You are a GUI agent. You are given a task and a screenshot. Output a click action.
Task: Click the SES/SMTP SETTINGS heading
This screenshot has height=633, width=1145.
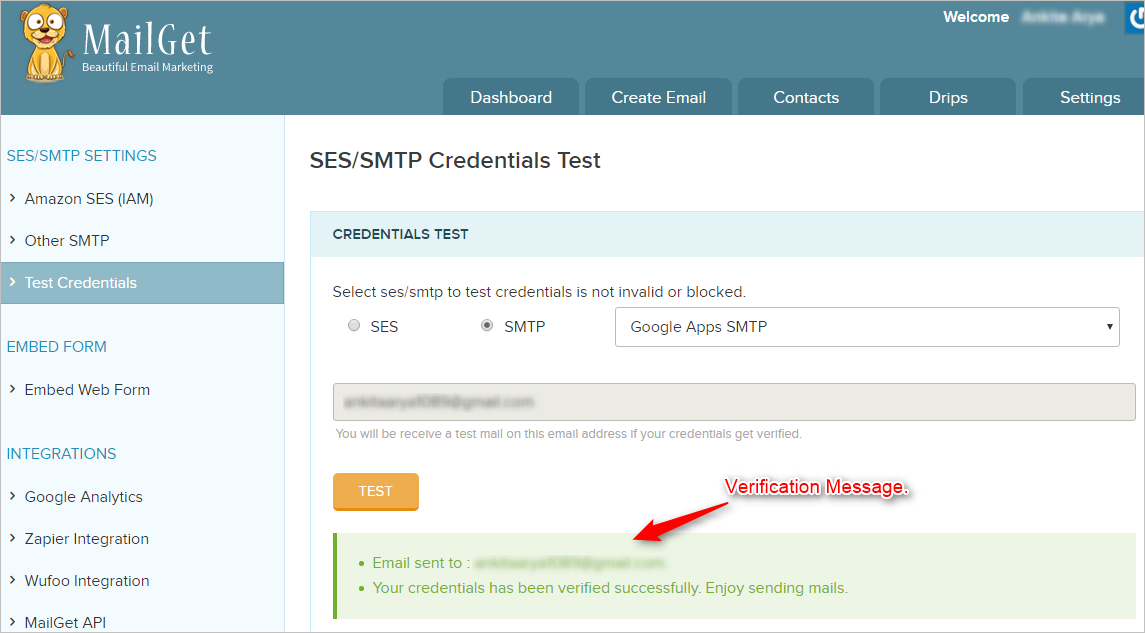click(81, 156)
